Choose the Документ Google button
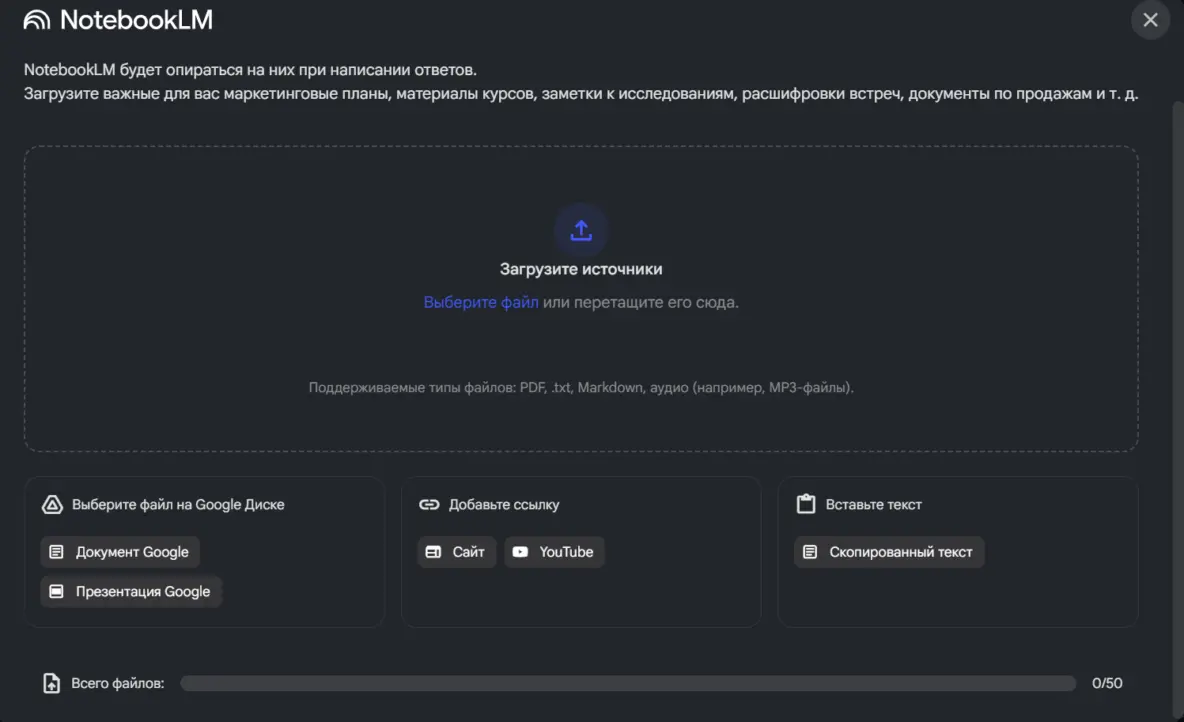Image resolution: width=1184 pixels, height=722 pixels. 120,552
